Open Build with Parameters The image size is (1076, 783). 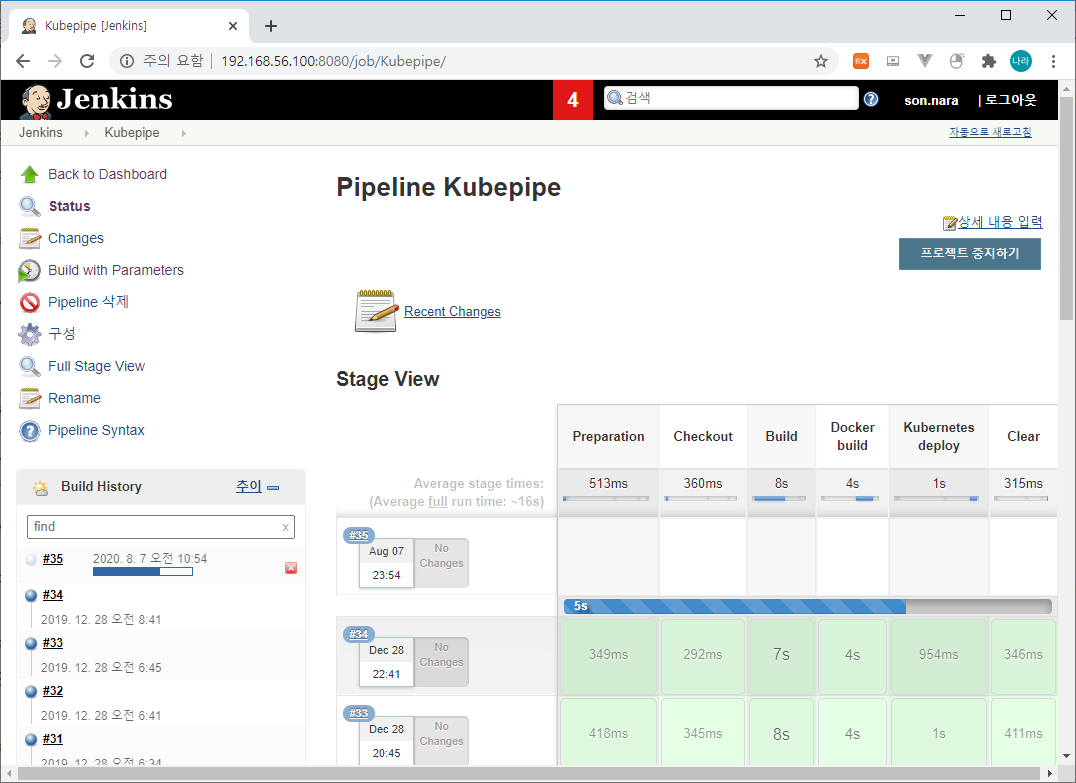coord(115,270)
